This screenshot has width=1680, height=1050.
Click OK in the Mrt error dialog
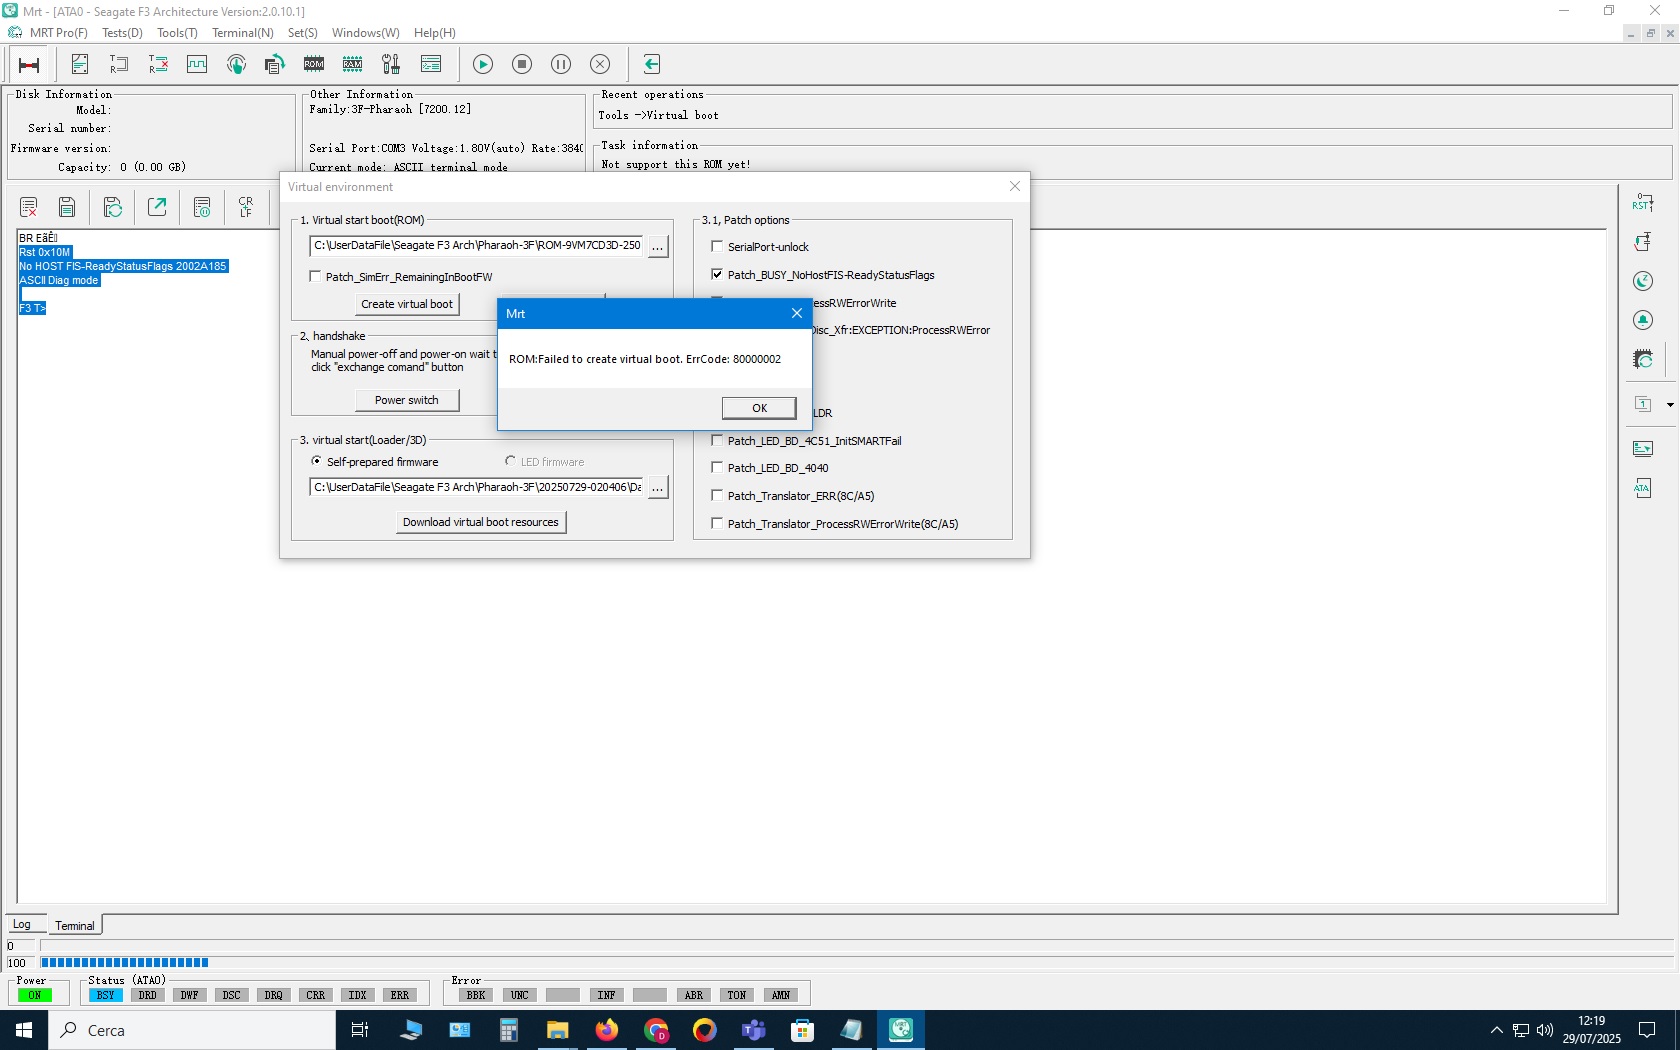[759, 408]
